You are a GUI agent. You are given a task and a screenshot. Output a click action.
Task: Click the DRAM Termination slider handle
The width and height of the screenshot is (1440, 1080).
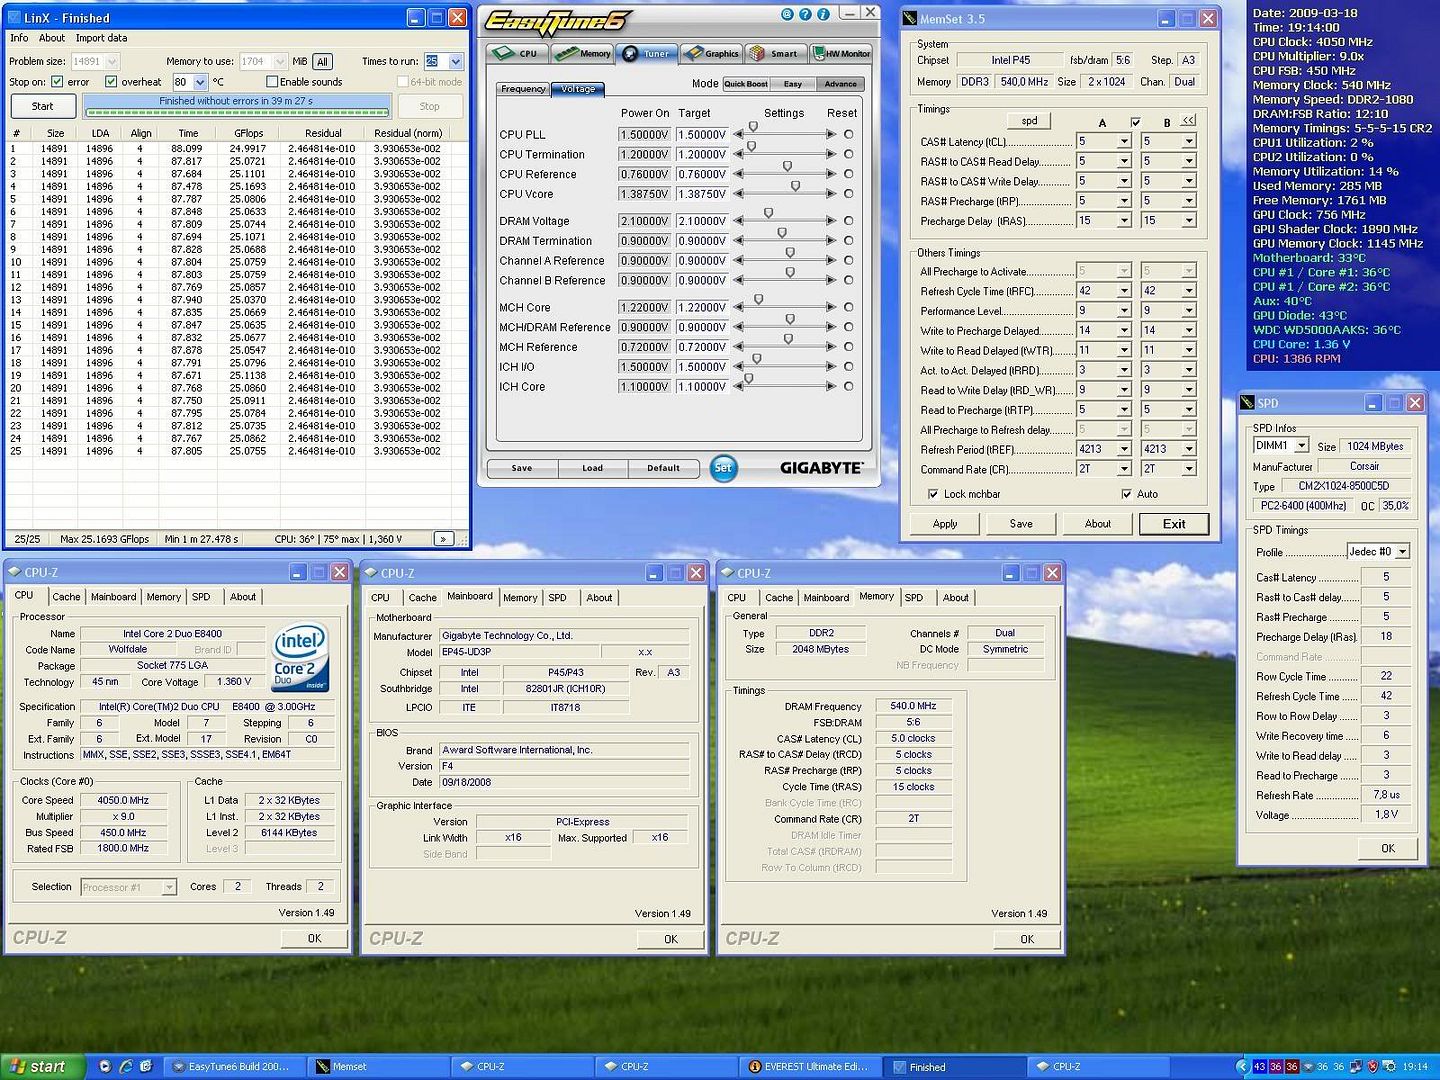click(782, 234)
